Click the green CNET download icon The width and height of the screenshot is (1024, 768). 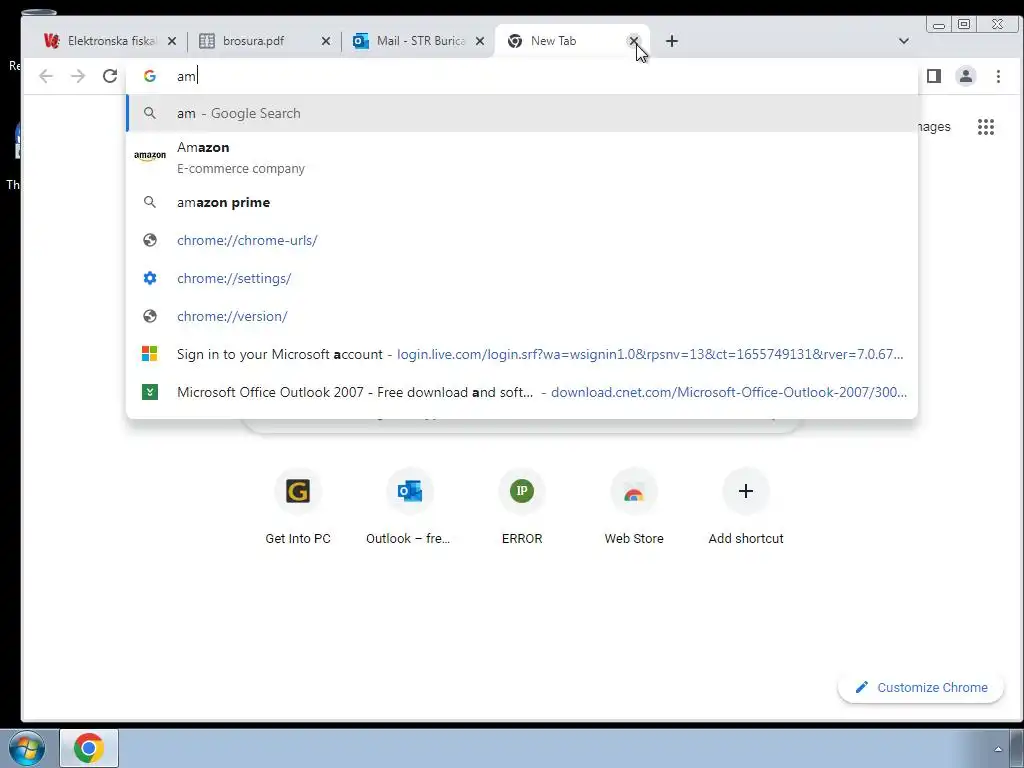click(150, 392)
